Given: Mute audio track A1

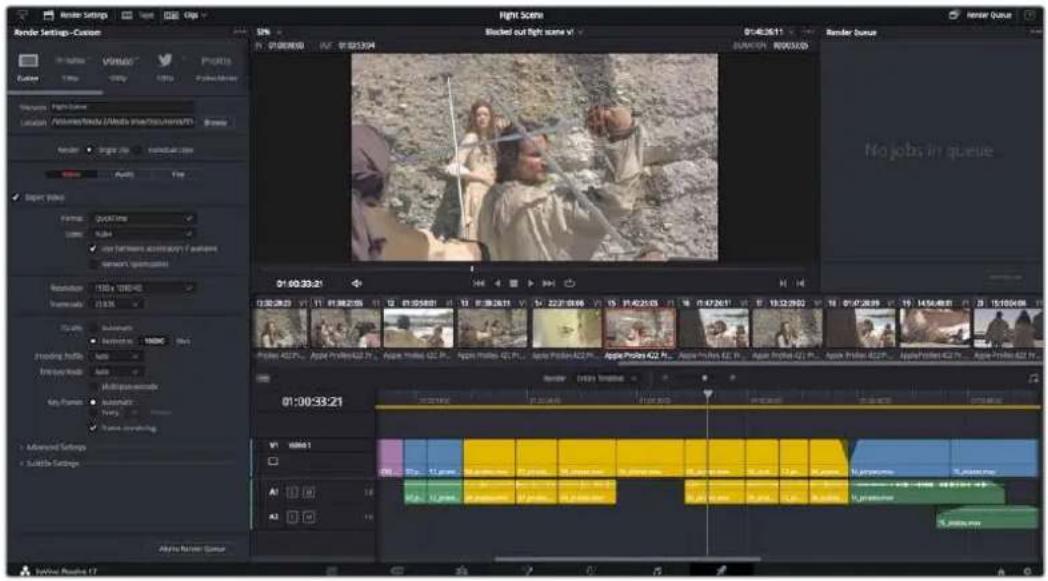Looking at the screenshot, I should [308, 493].
